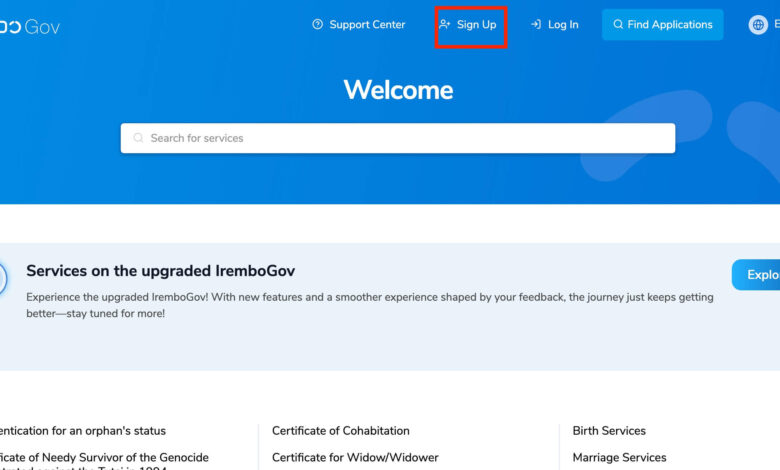
Task: Open Certificate of Needy Survivor of Genocide
Action: coord(104,462)
